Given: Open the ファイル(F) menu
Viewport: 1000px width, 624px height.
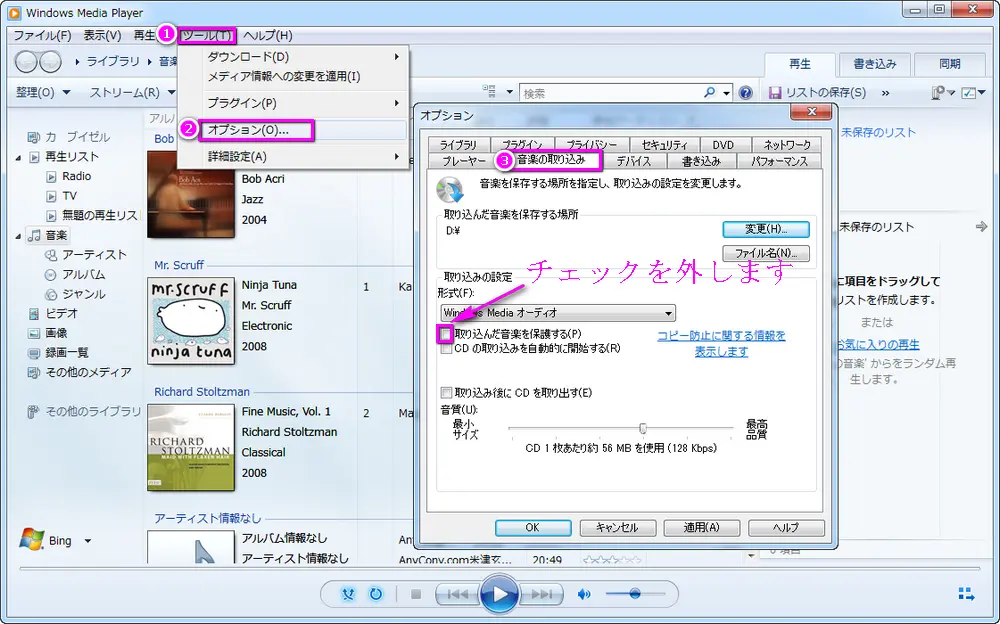Looking at the screenshot, I should [42, 35].
